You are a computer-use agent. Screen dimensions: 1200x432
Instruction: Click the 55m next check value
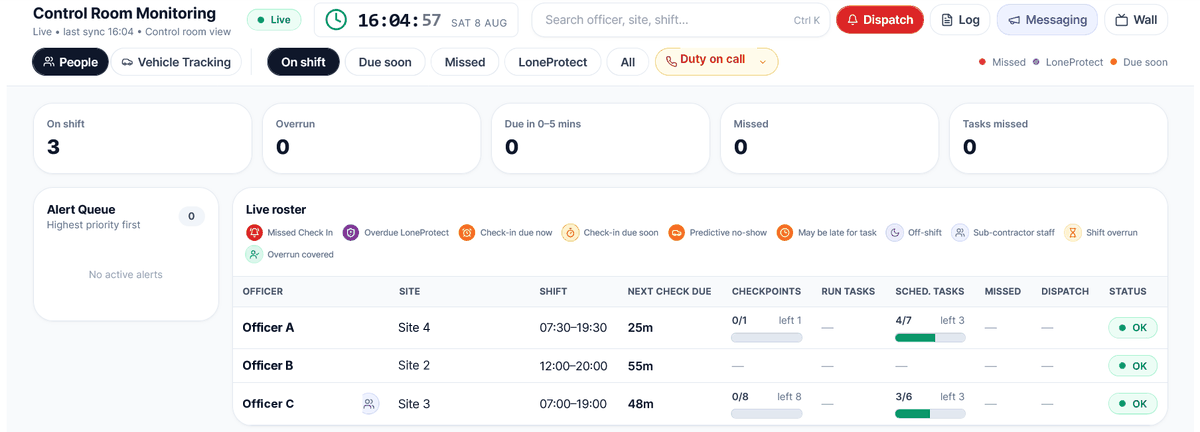[640, 366]
